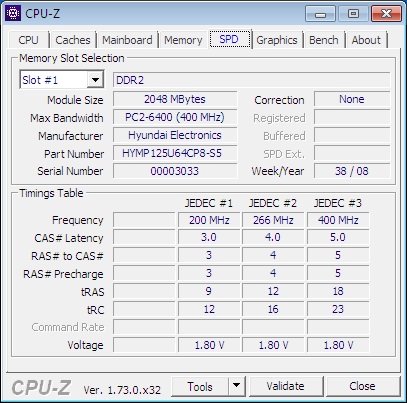Click the JEDEC #2 column header
Image resolution: width=407 pixels, height=403 pixels.
[x=273, y=203]
